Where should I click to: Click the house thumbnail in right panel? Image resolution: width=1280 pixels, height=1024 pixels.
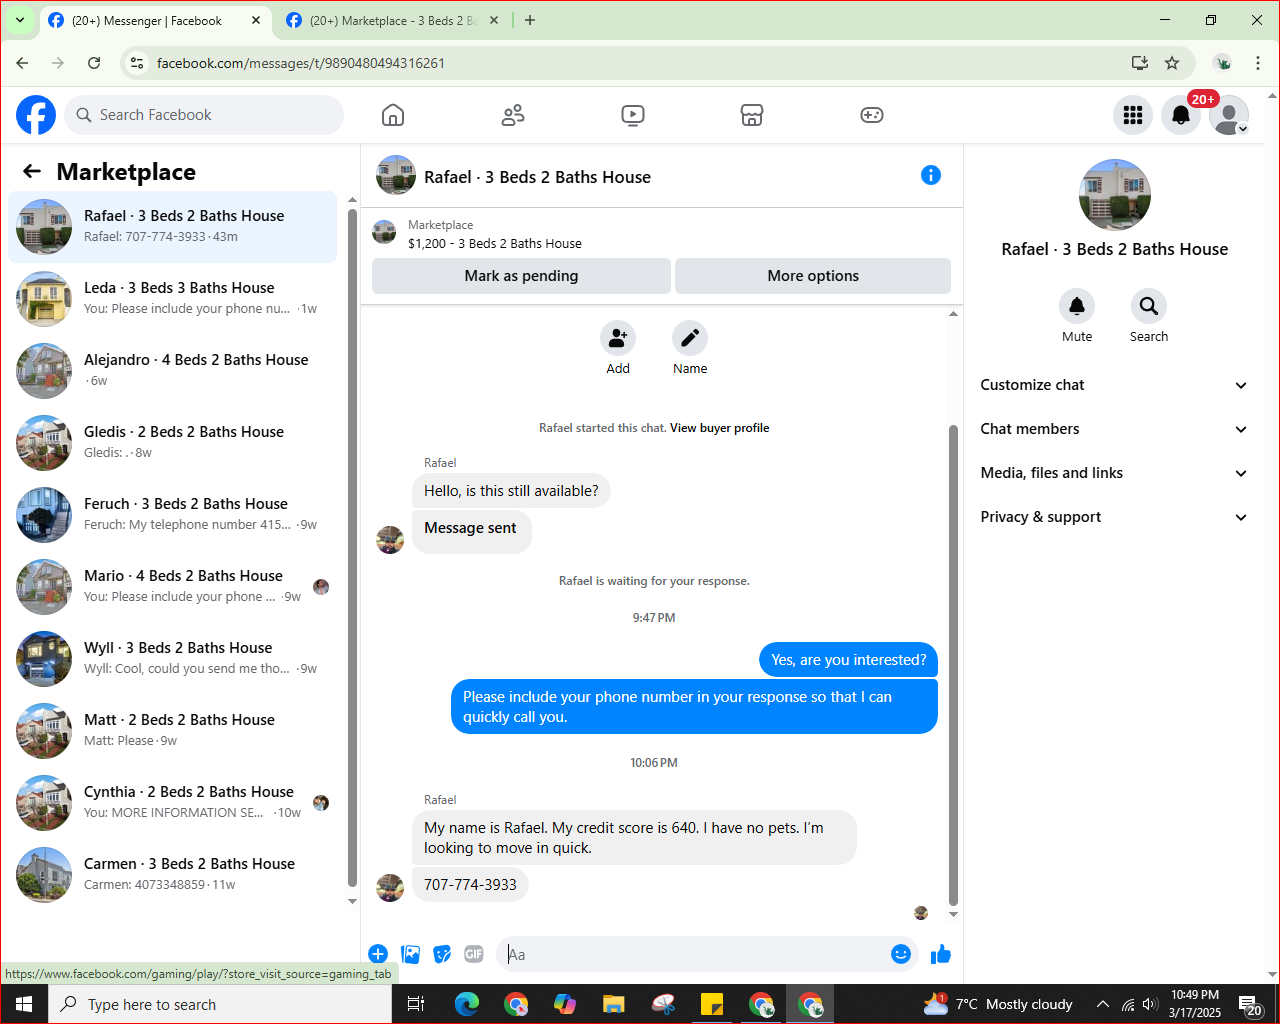pyautogui.click(x=1115, y=195)
